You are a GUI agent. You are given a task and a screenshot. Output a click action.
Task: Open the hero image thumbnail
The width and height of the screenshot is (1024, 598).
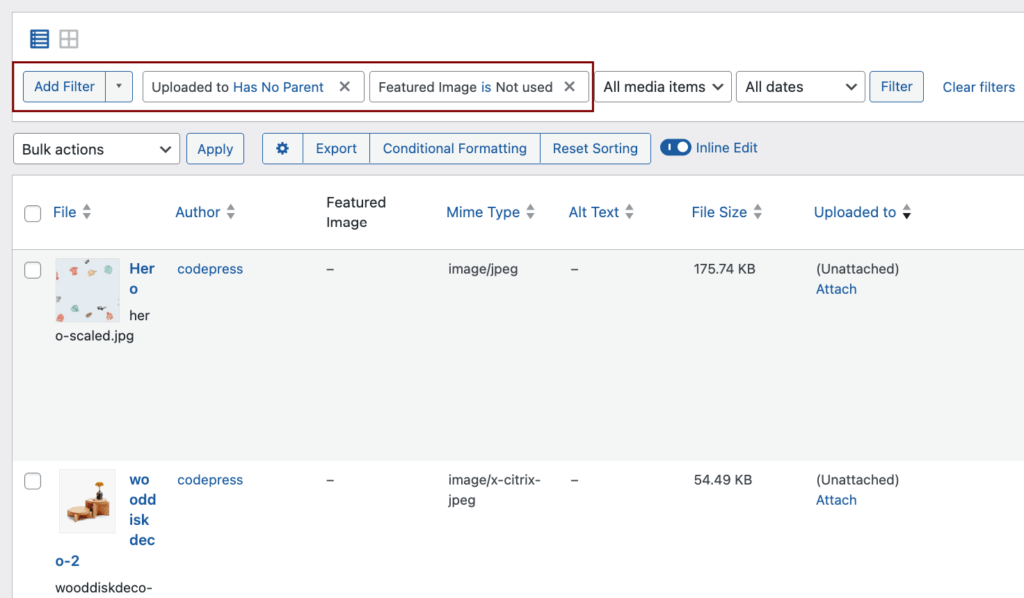[x=87, y=291]
